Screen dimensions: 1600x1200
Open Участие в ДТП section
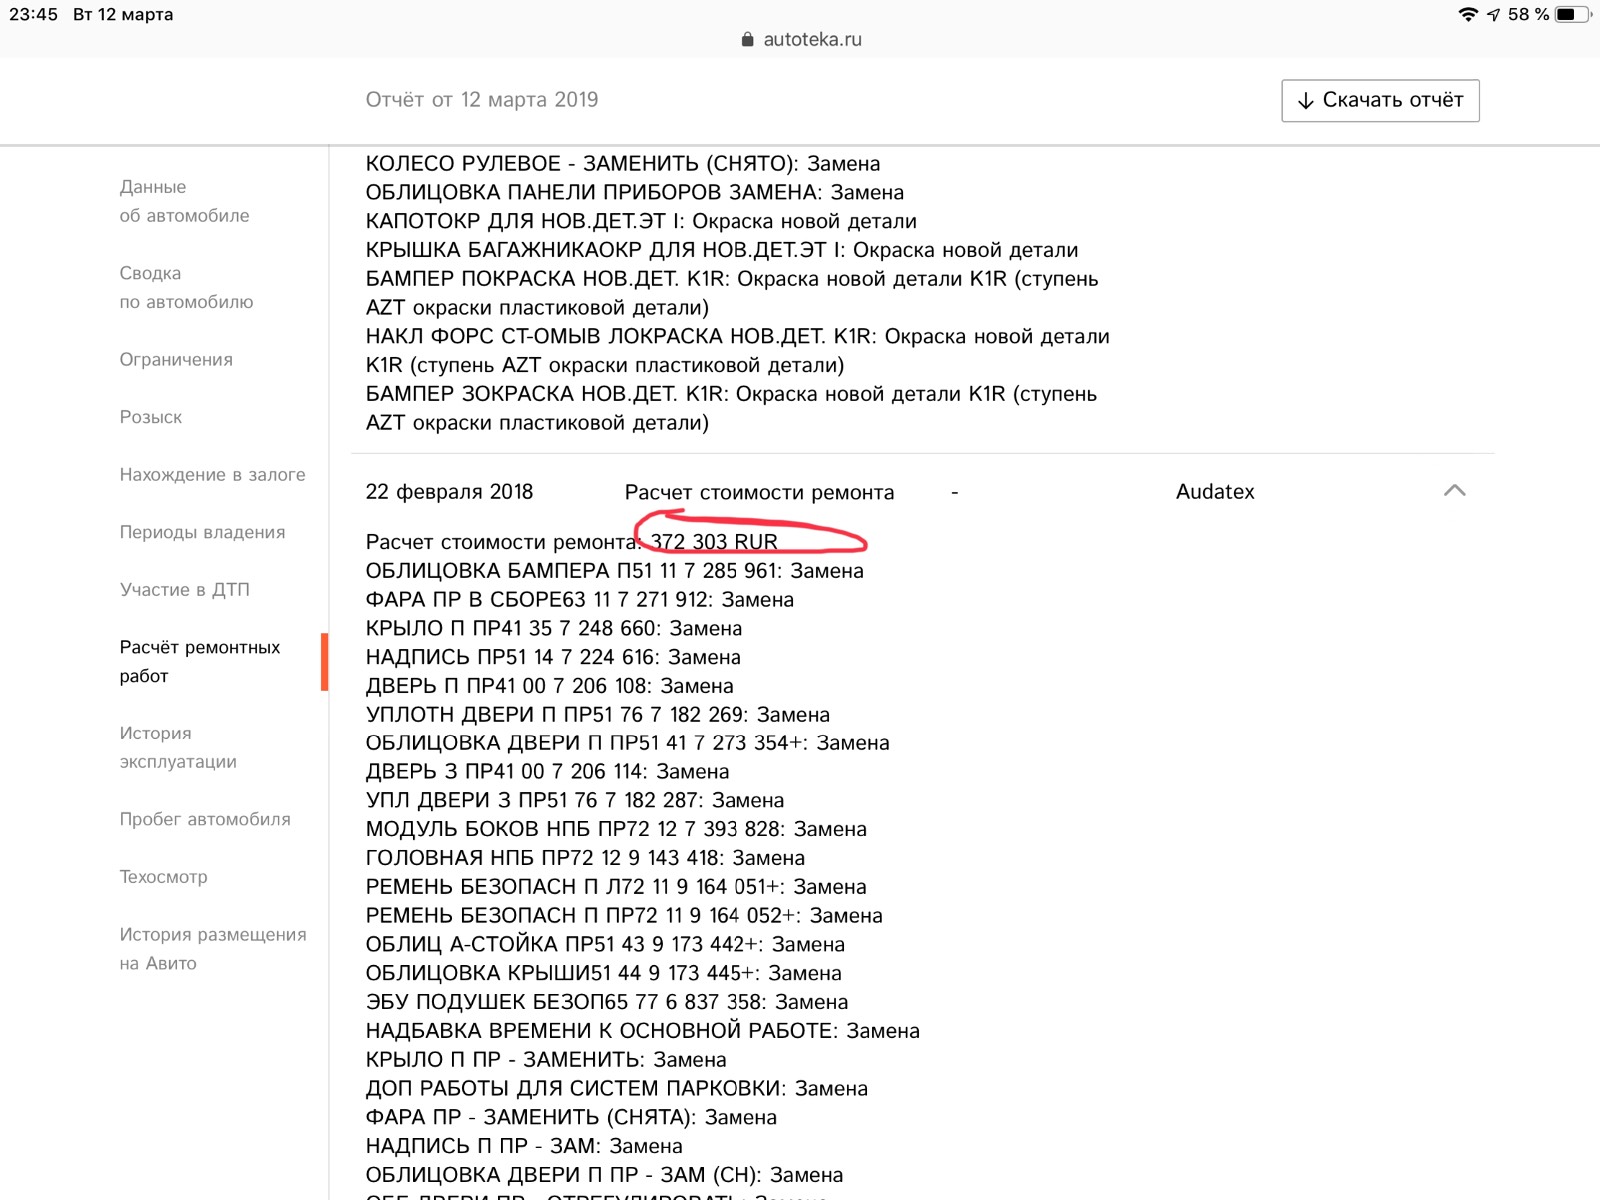184,590
